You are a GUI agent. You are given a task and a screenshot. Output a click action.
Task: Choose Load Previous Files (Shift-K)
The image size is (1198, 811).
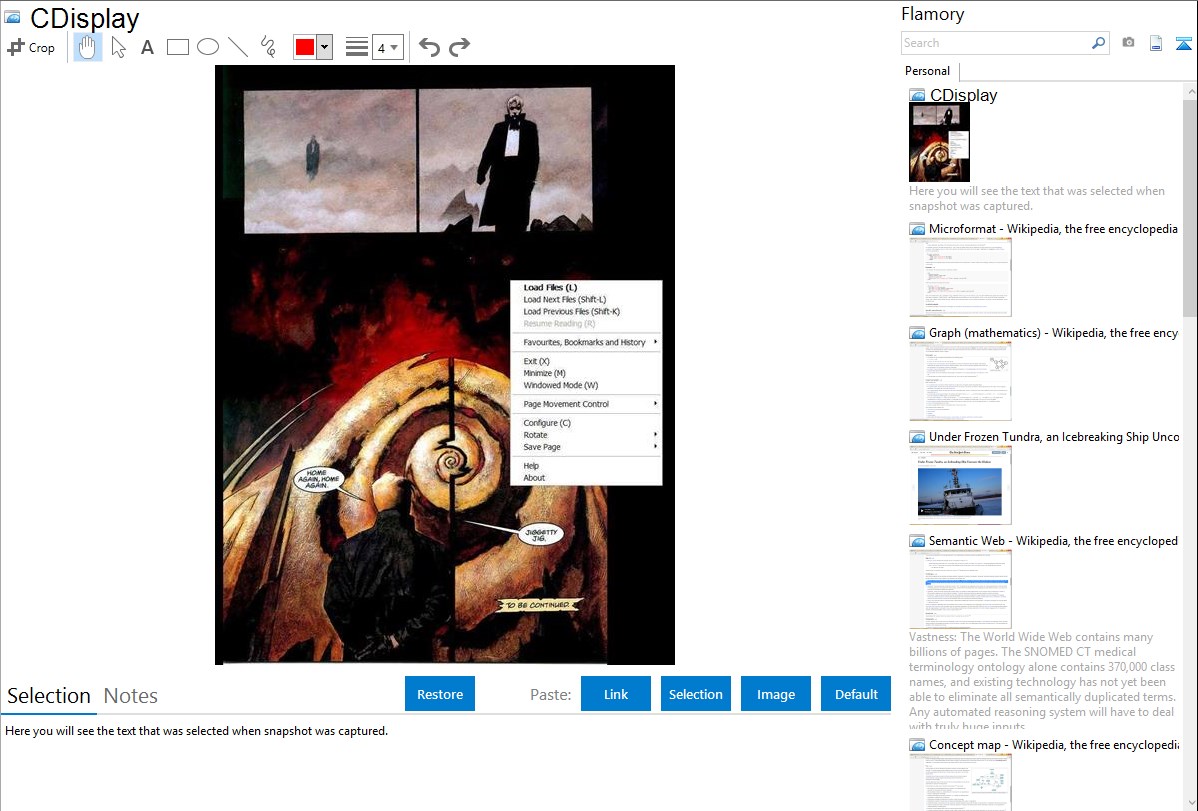[x=585, y=312]
